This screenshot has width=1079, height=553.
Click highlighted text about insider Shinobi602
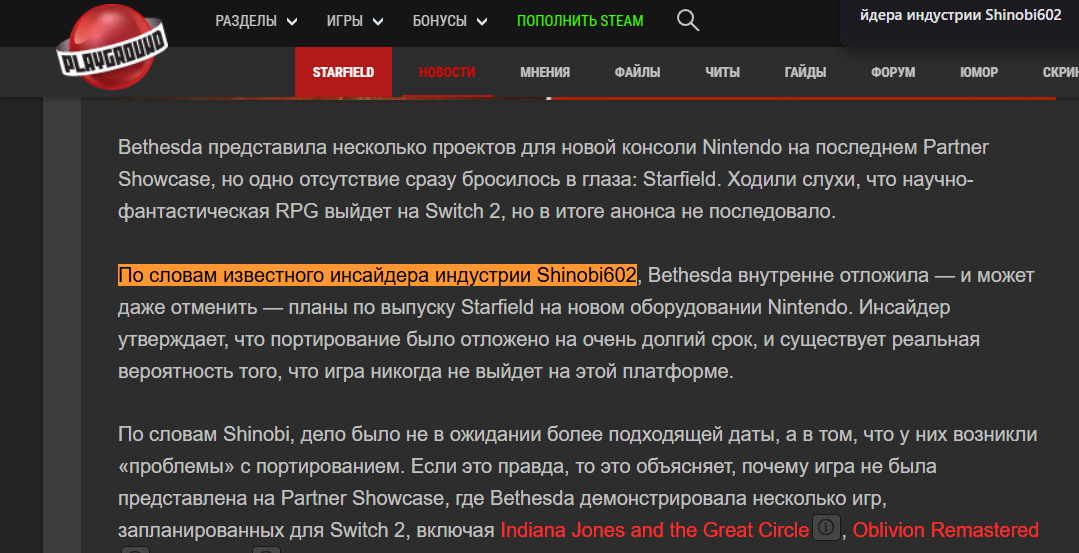coord(377,275)
